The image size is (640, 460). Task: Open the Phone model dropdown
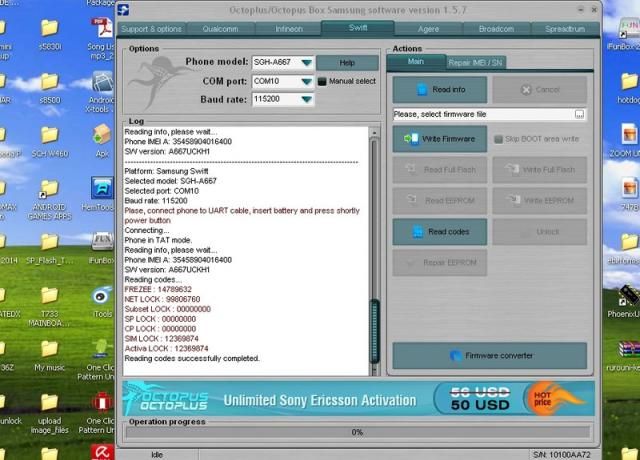(306, 63)
